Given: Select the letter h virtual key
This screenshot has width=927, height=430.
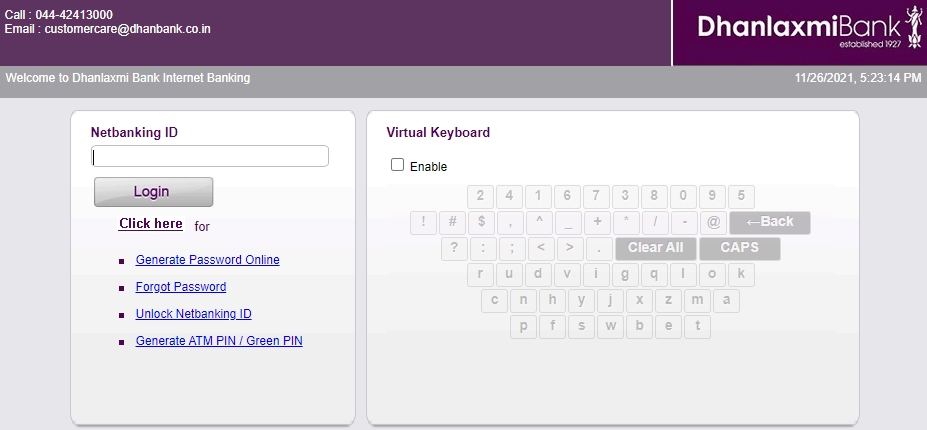Looking at the screenshot, I should [552, 301].
